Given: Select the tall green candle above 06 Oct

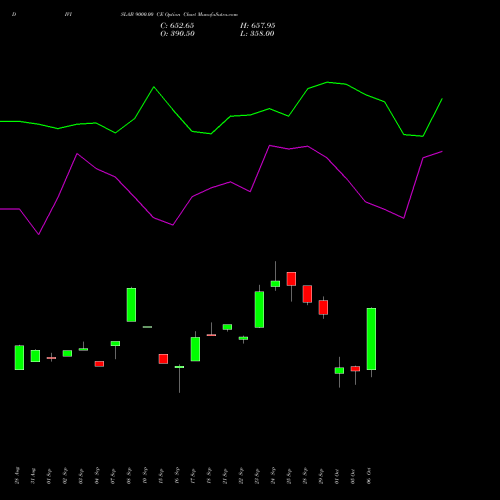Looking at the screenshot, I should click(371, 339).
